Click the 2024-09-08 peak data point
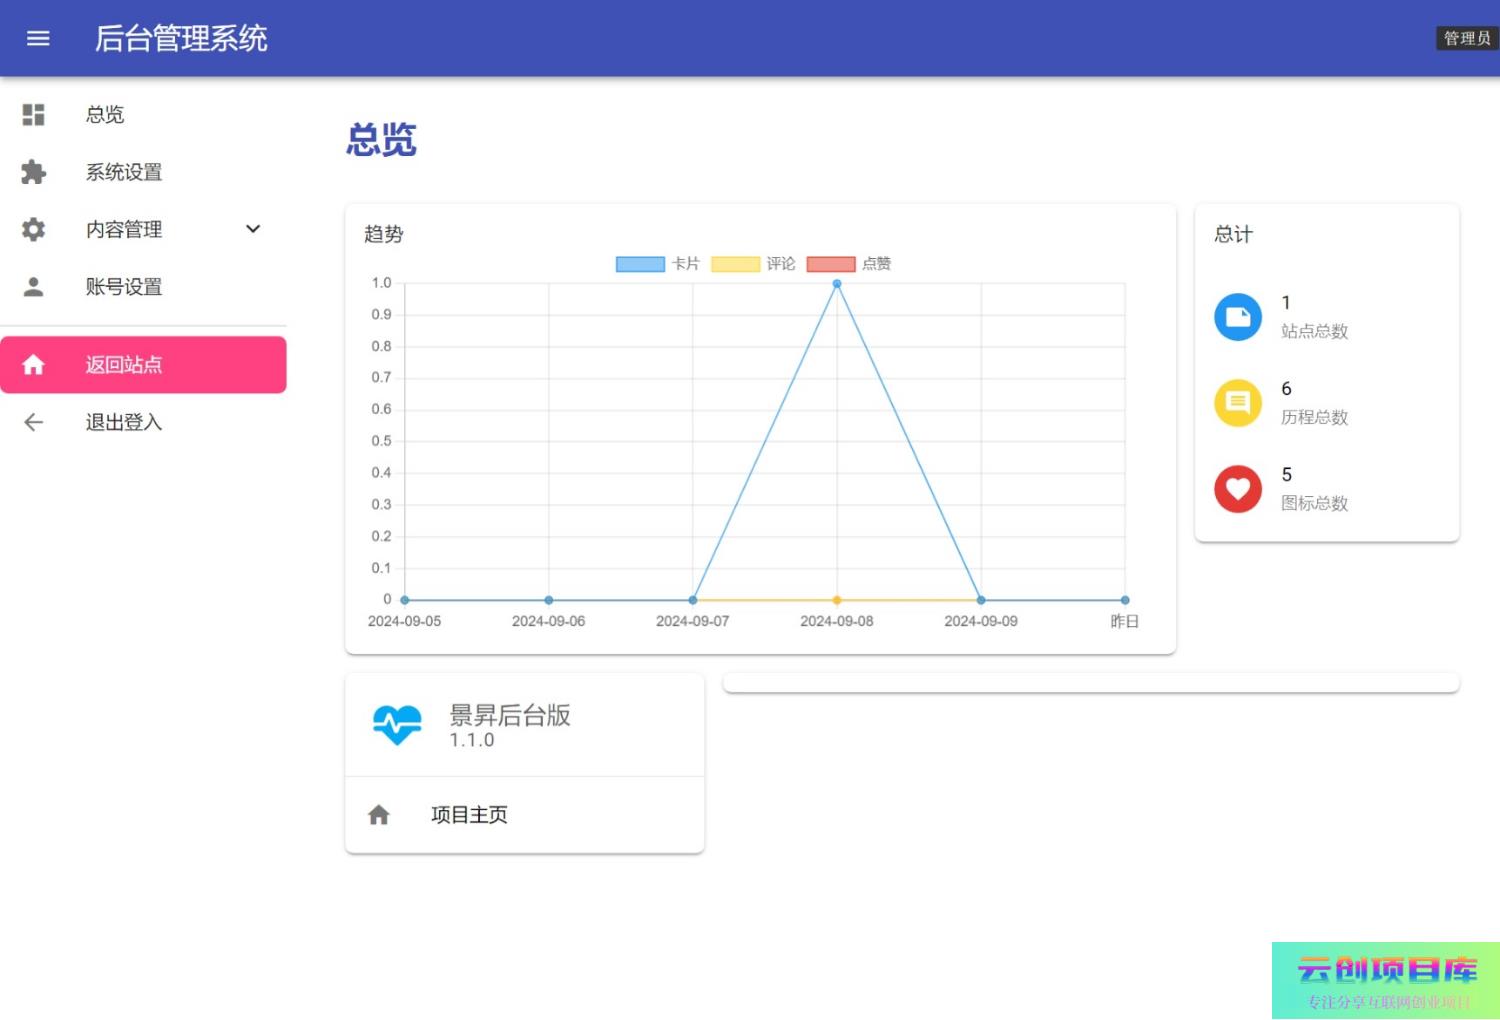1500x1020 pixels. (837, 284)
